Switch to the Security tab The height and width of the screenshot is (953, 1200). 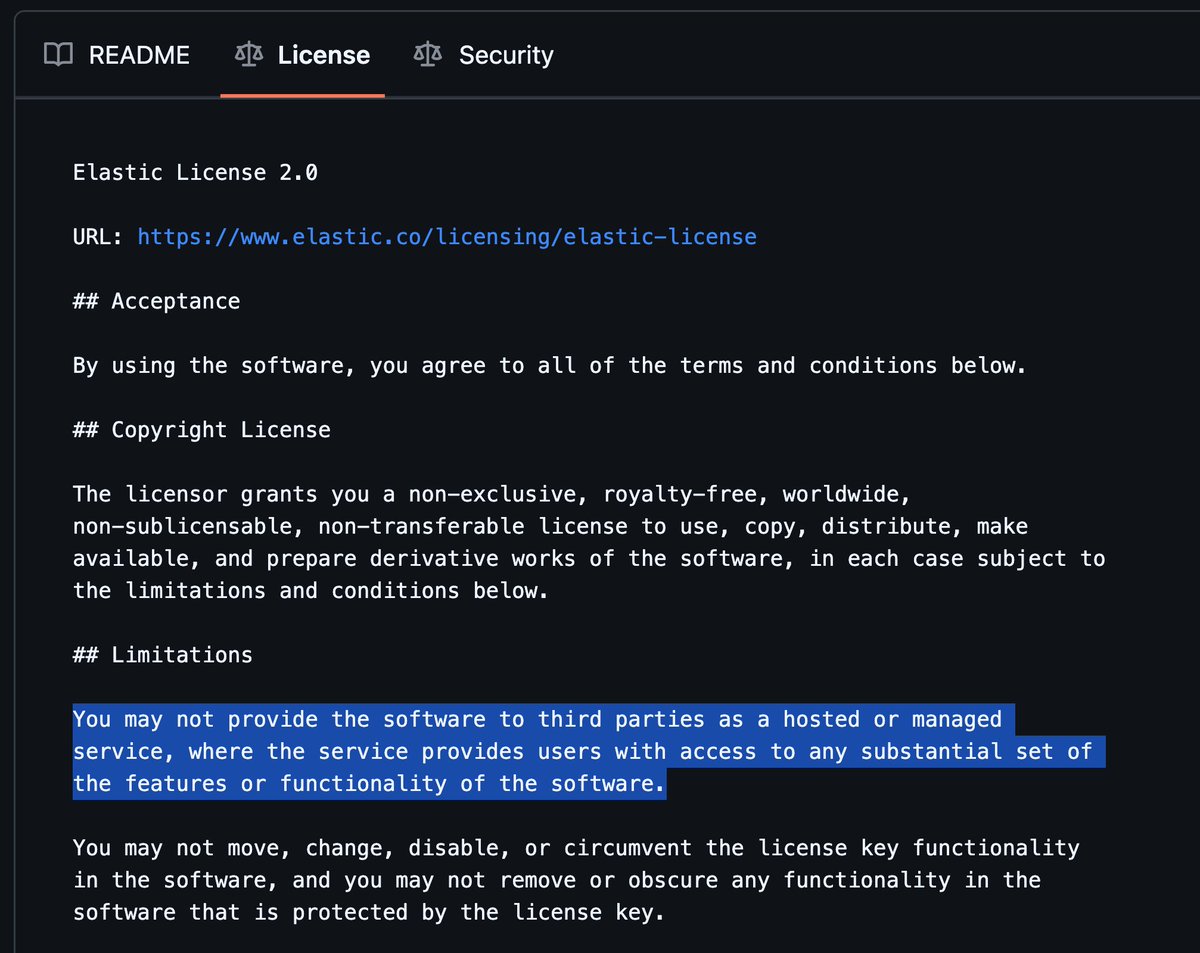pyautogui.click(x=484, y=55)
